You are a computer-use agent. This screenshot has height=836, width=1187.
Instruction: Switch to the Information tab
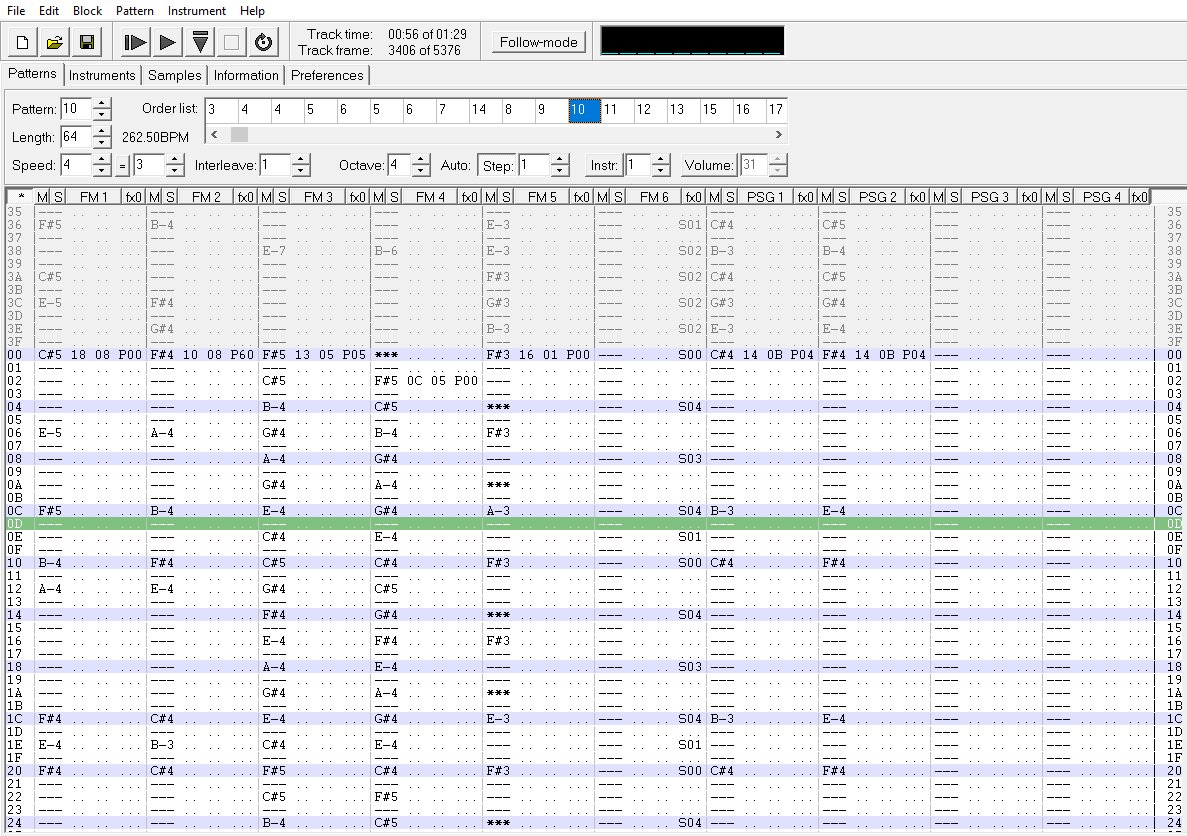pos(246,75)
